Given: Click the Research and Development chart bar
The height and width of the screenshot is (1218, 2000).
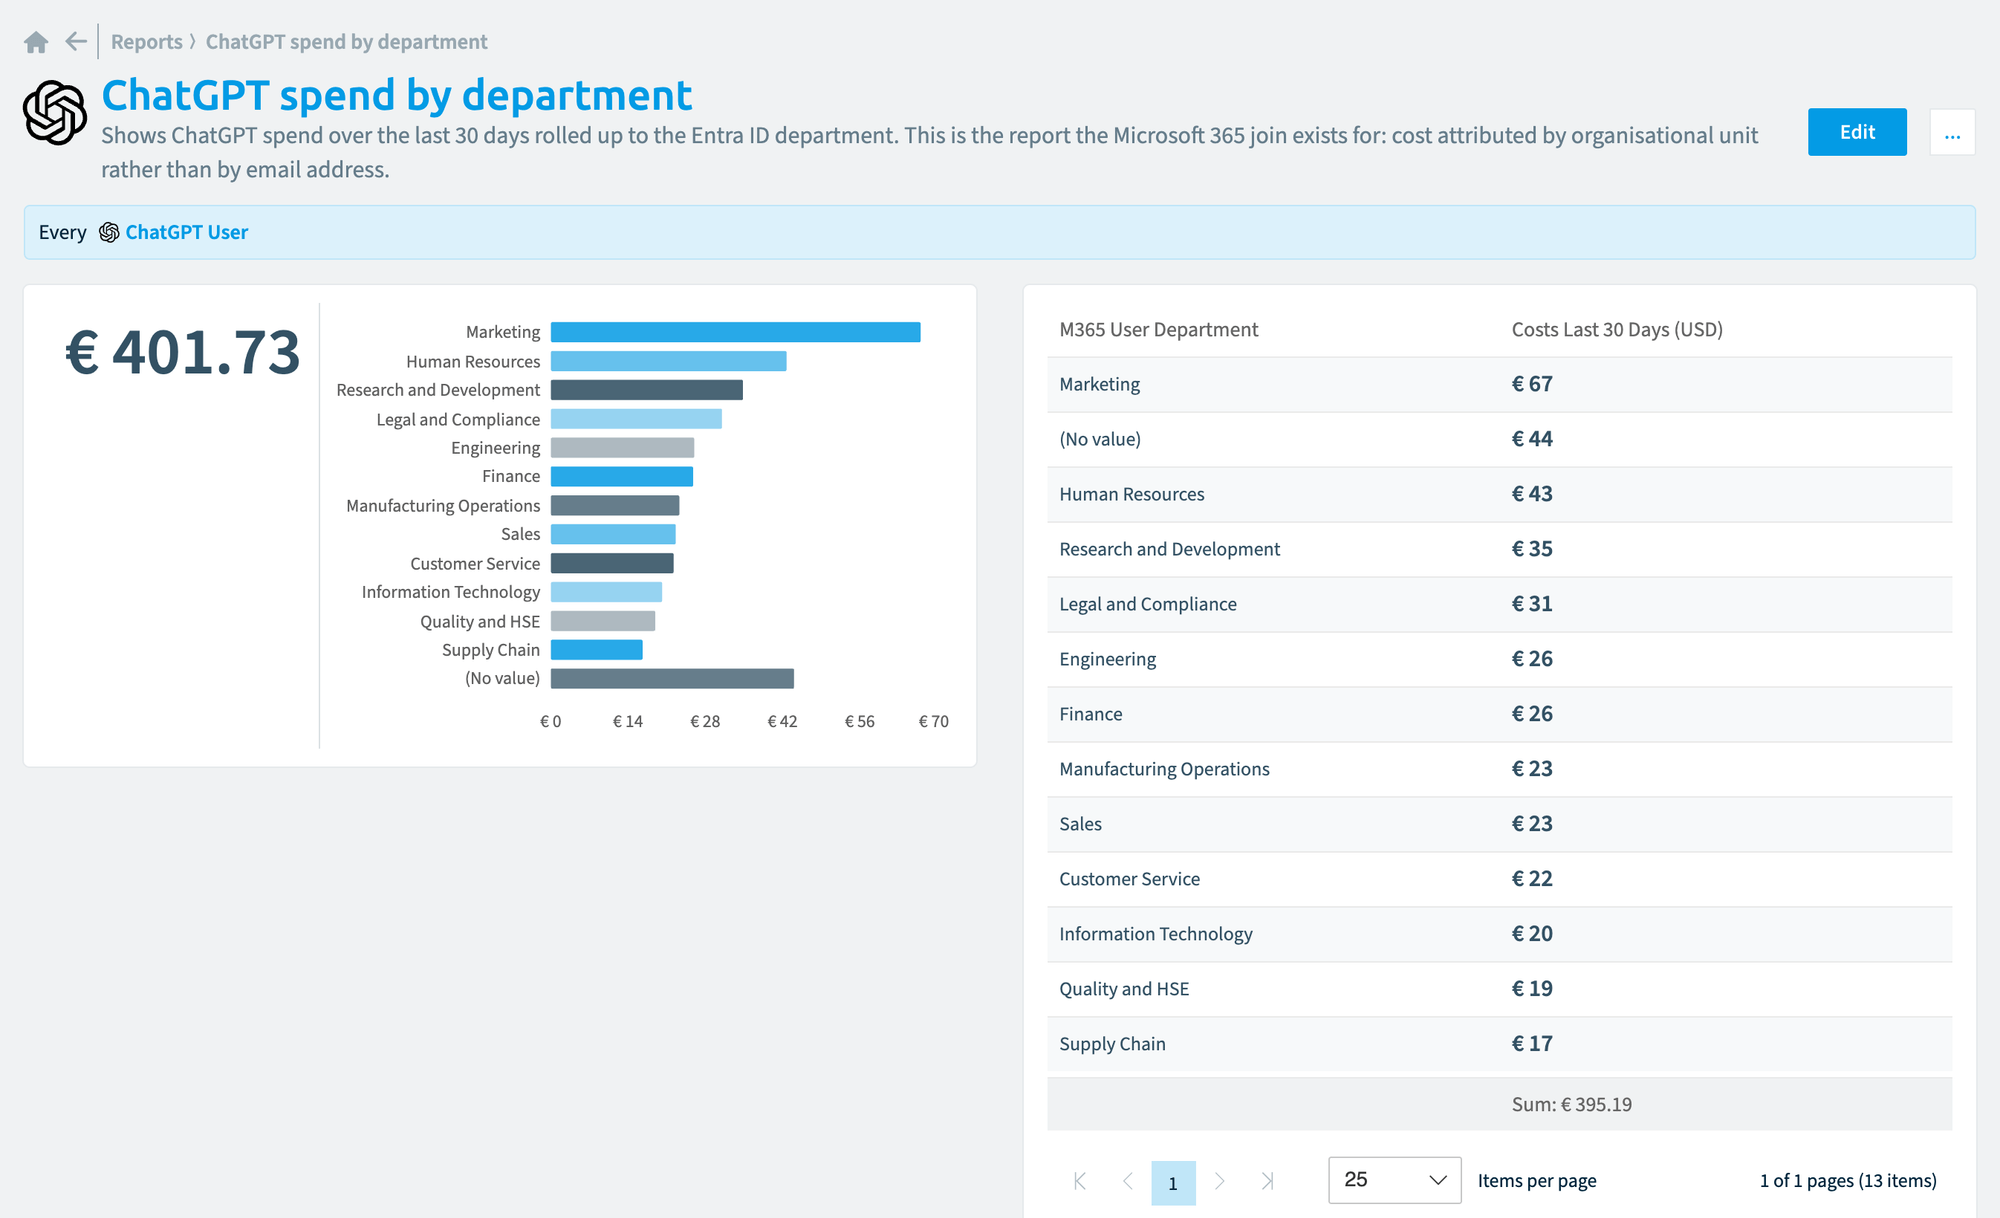Looking at the screenshot, I should click(647, 390).
